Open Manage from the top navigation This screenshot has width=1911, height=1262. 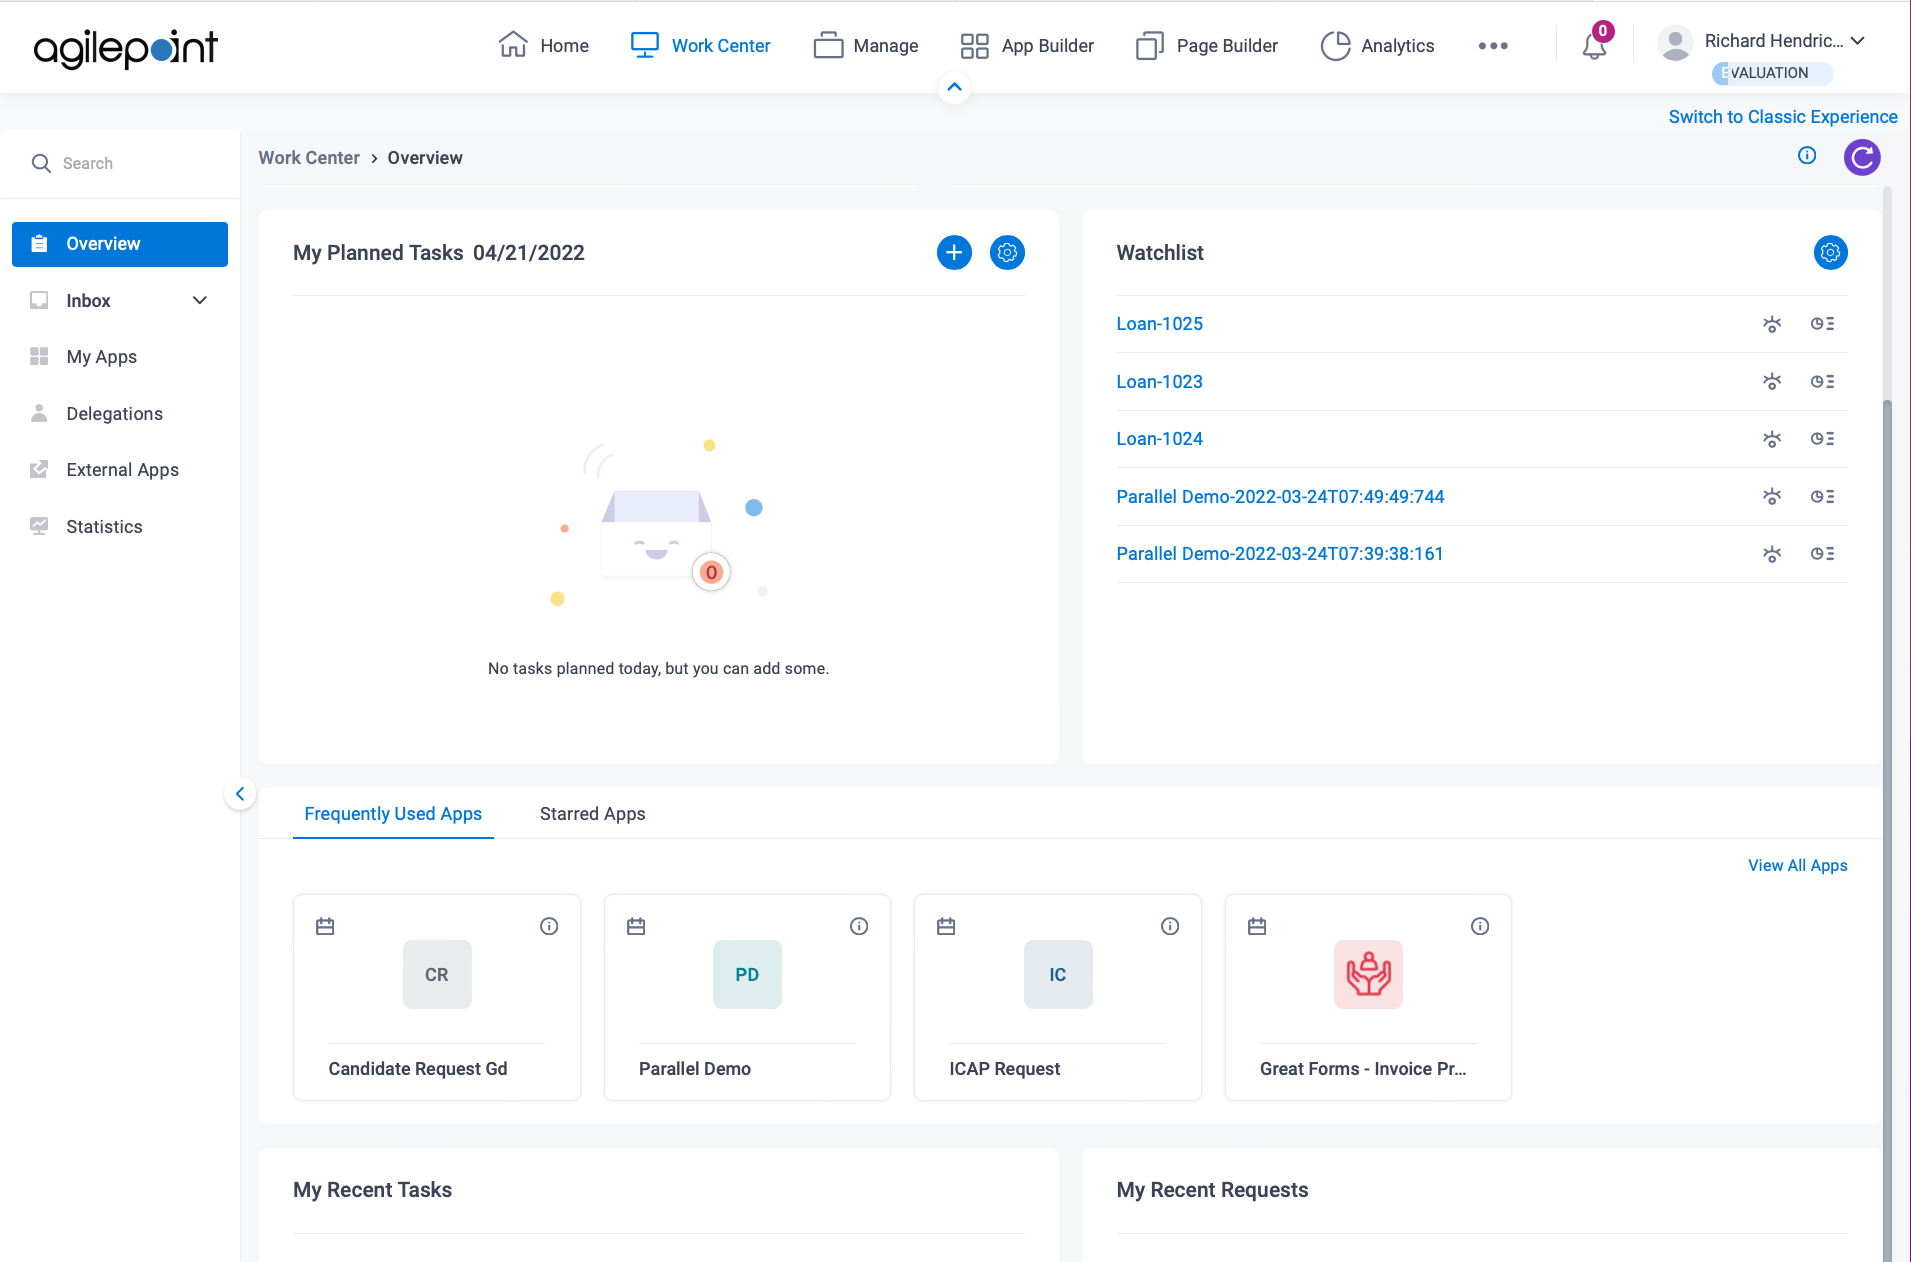866,46
